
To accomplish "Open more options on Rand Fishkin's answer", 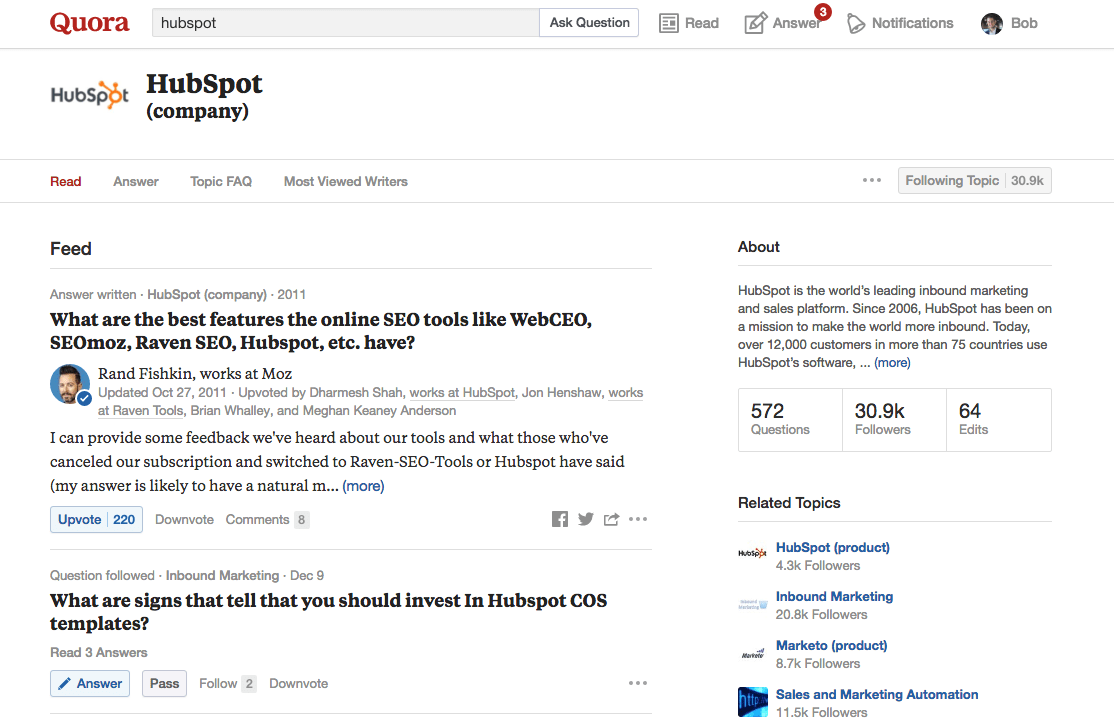I will (638, 519).
